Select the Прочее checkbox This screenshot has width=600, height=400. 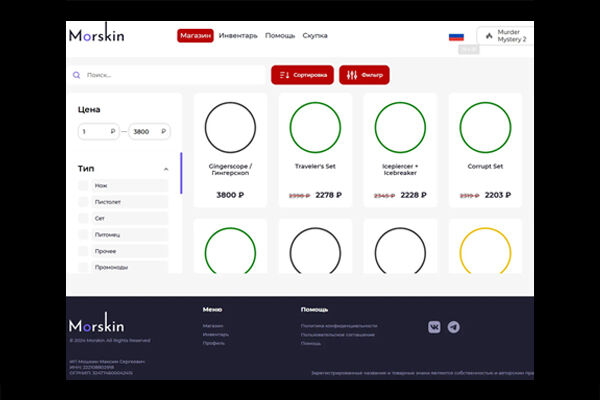pyautogui.click(x=83, y=251)
